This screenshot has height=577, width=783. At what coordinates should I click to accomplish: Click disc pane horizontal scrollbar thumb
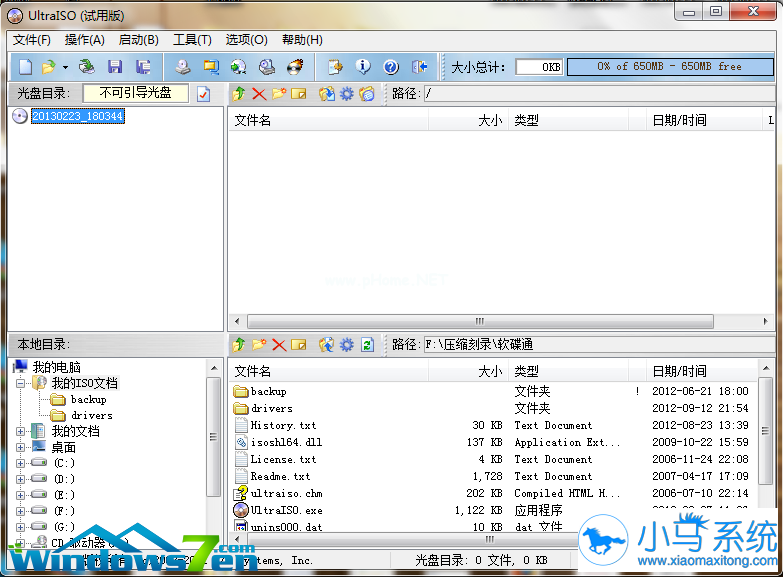pos(480,321)
